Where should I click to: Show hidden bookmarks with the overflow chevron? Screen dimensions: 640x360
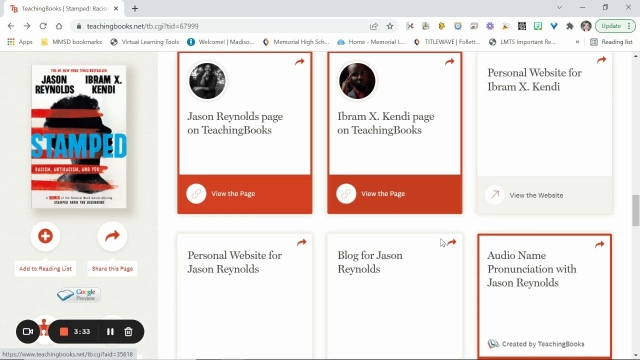[577, 42]
